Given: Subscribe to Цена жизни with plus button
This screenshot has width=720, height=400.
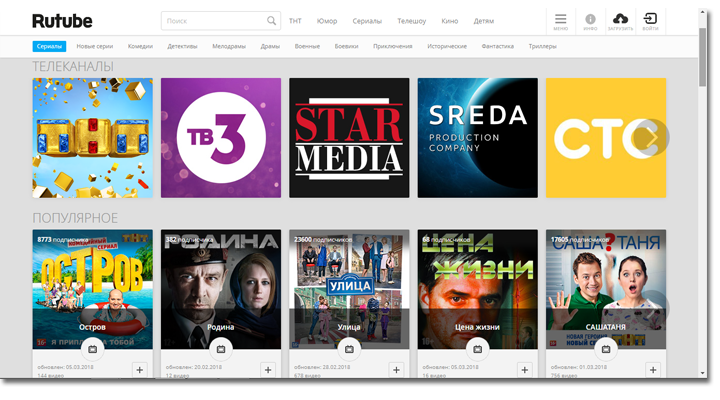Looking at the screenshot, I should click(525, 370).
